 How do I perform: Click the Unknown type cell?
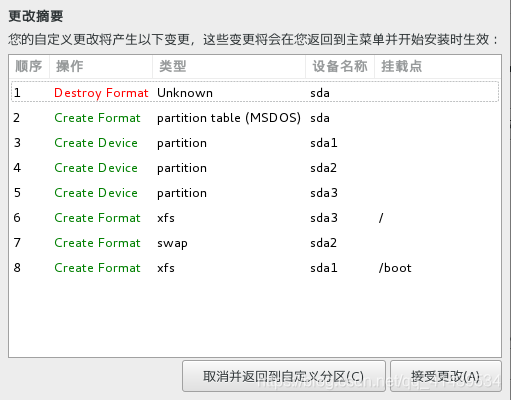tap(185, 93)
